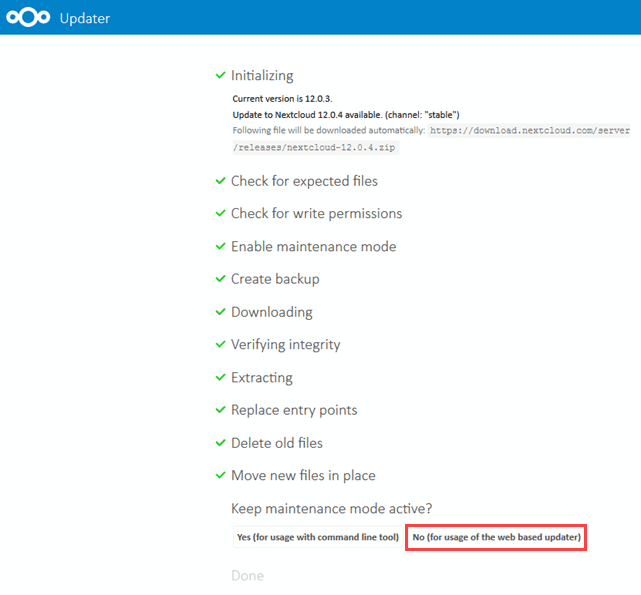Viewport: 641px width, 595px height.
Task: Select Move new files in place heading
Action: click(303, 476)
